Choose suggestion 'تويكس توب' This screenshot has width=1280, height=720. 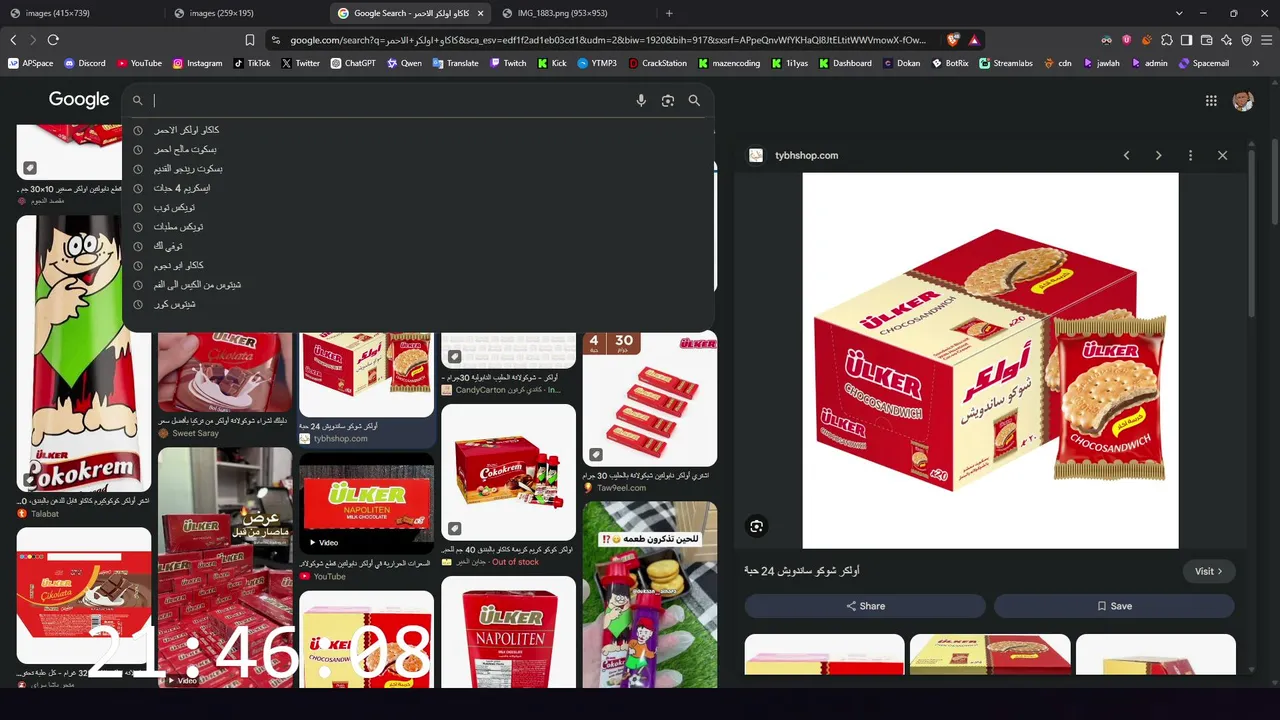pos(418,207)
